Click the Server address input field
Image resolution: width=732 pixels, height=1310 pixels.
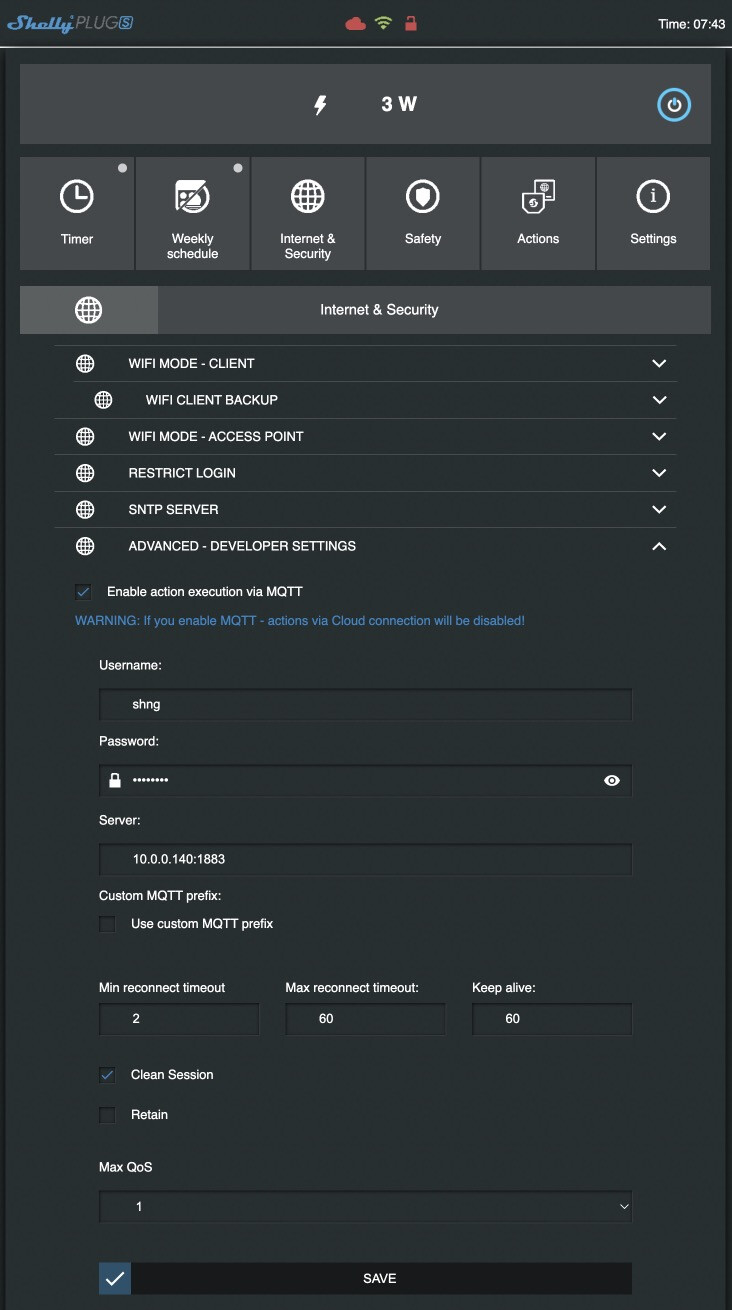(x=365, y=859)
